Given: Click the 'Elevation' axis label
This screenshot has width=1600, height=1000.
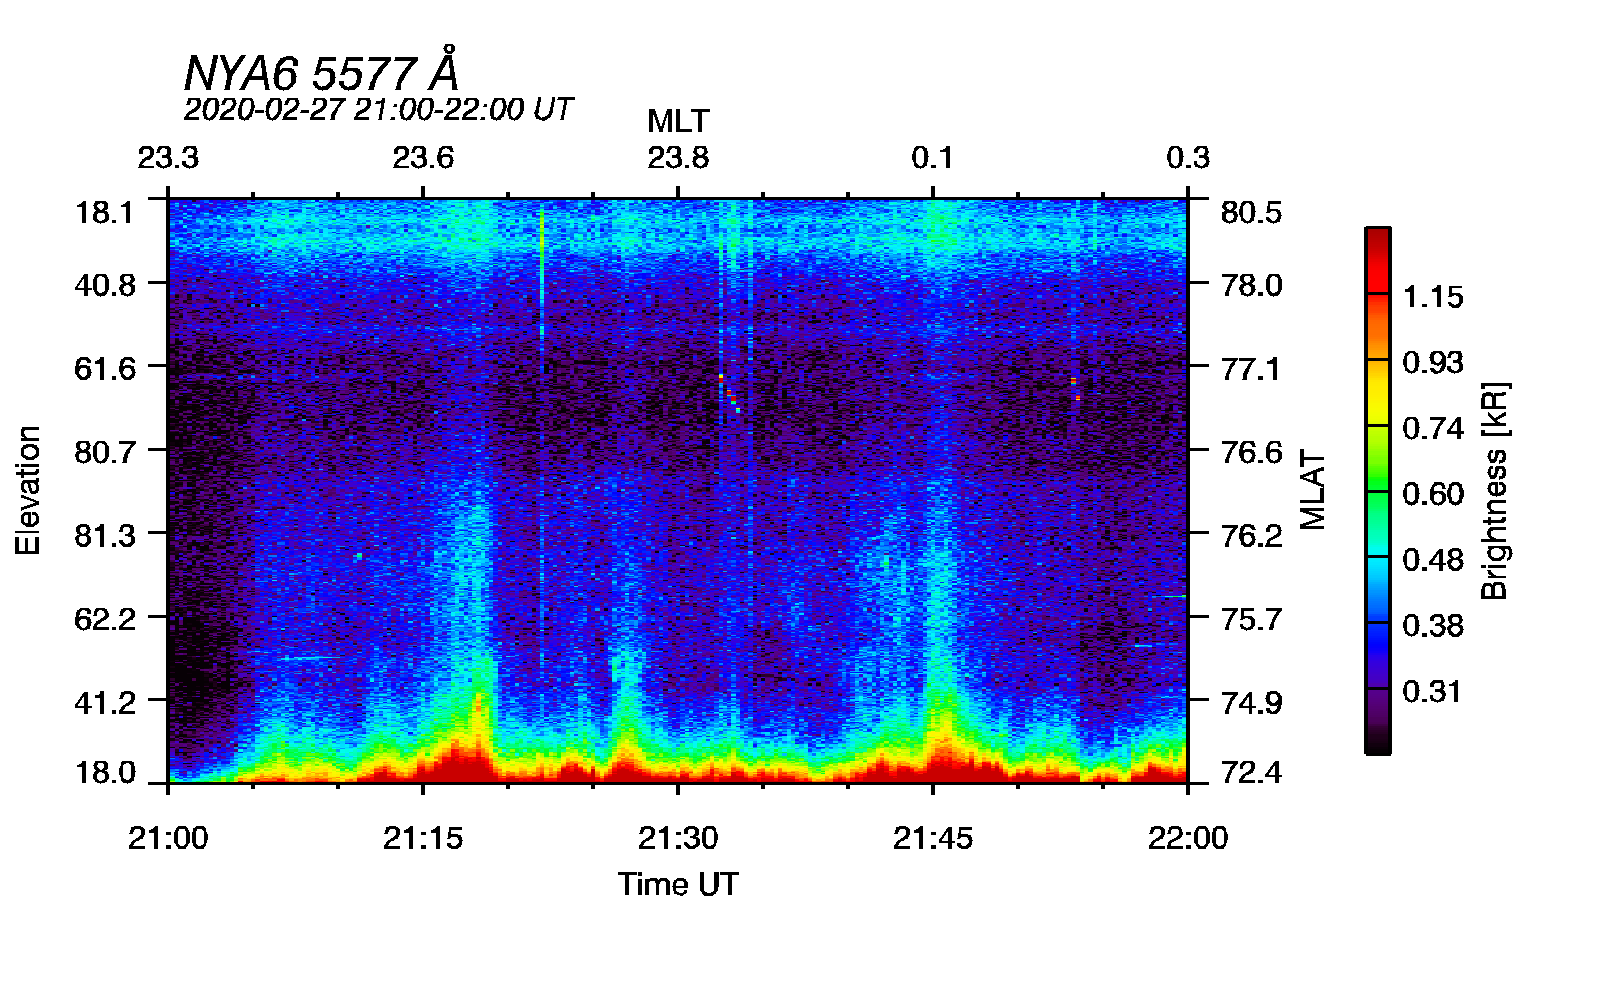Looking at the screenshot, I should click(x=28, y=490).
